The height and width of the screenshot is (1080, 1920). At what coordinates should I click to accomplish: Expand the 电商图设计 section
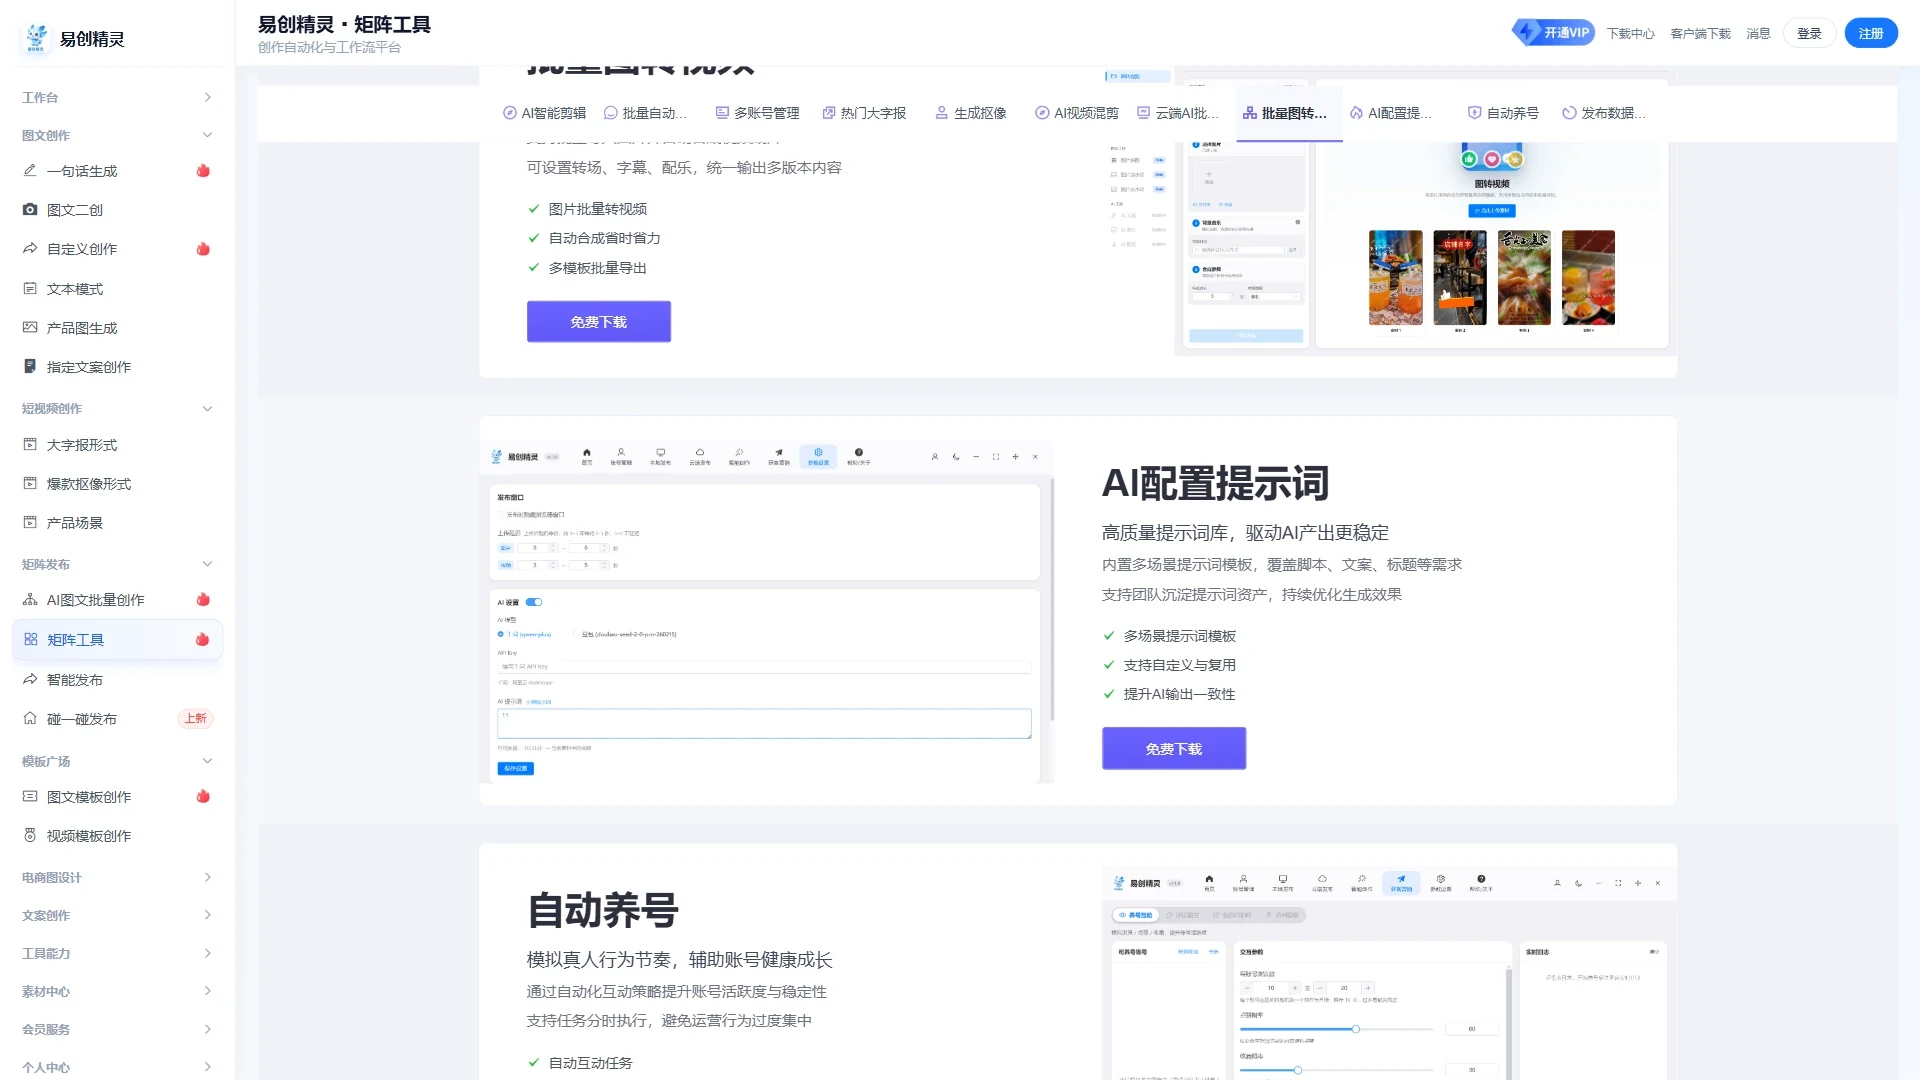[117, 878]
